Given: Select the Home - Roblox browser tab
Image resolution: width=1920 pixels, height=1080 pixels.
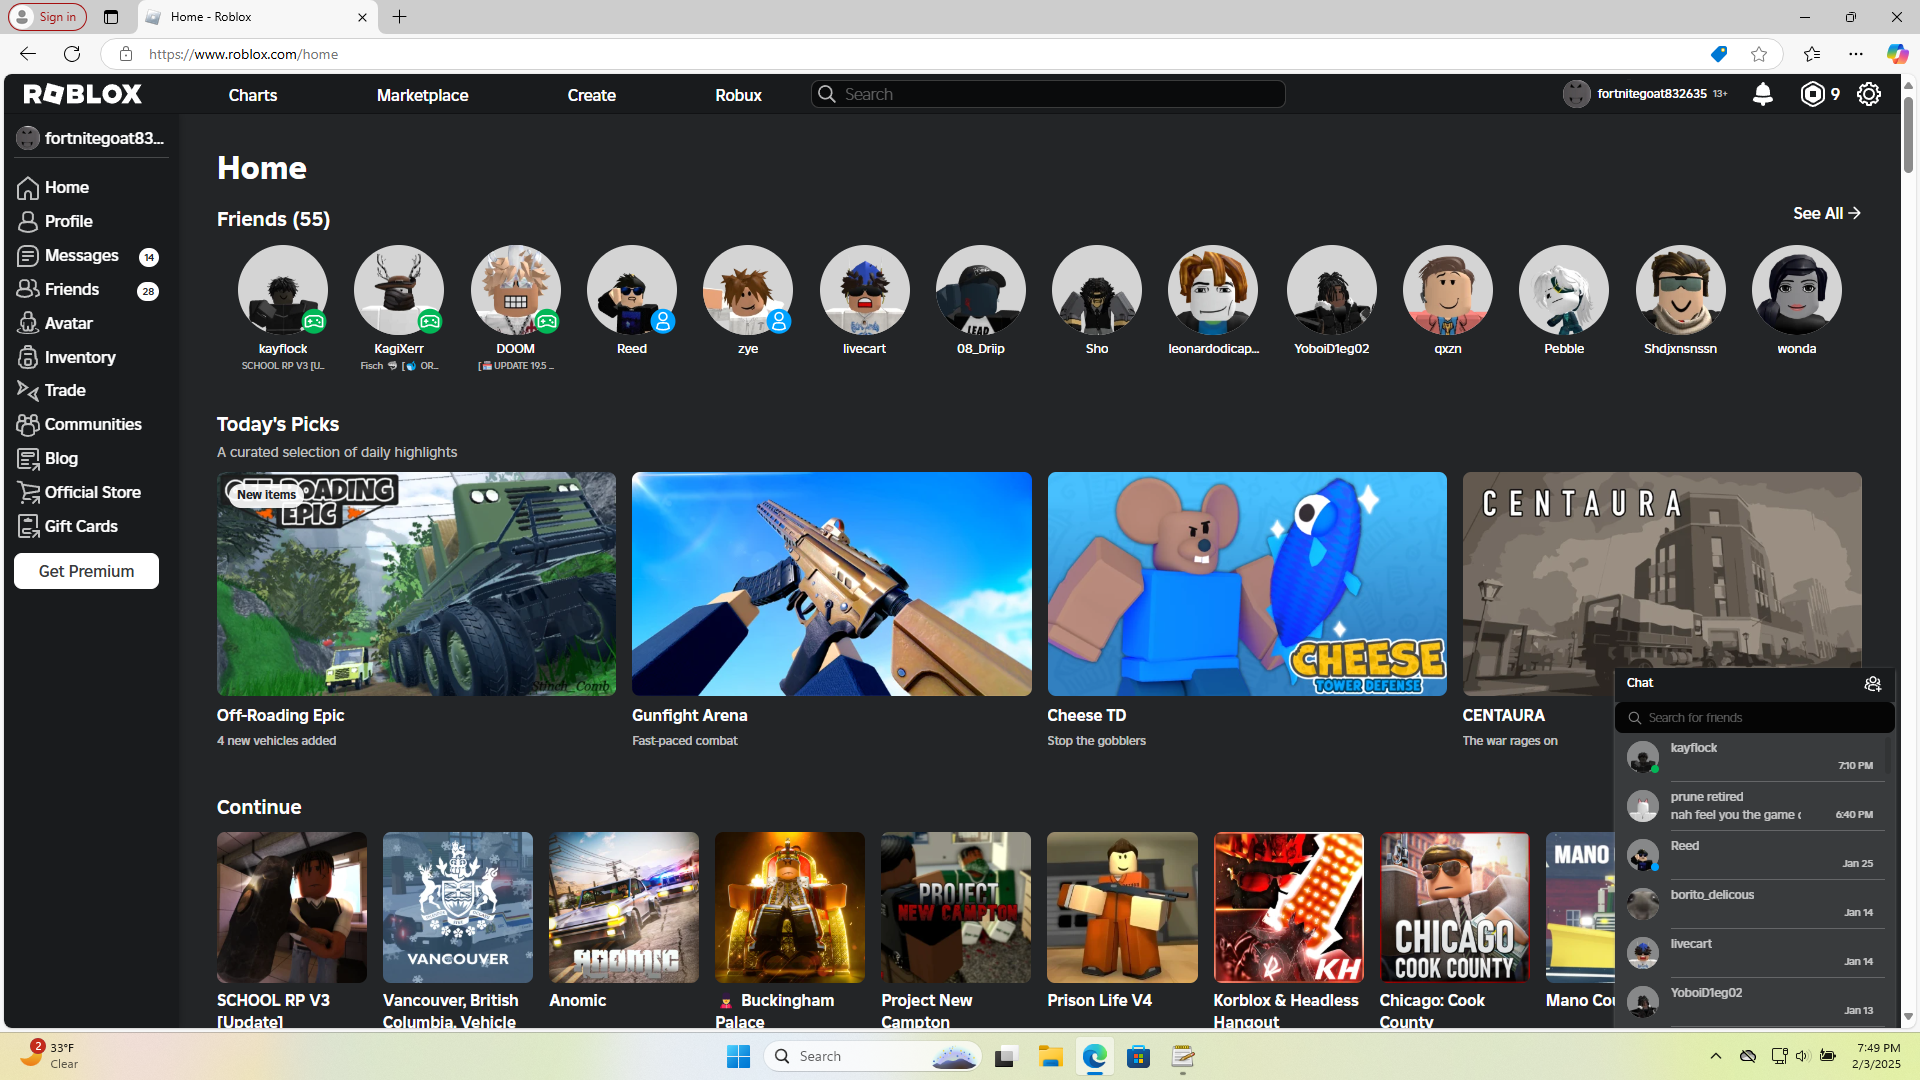Looking at the screenshot, I should coord(258,17).
